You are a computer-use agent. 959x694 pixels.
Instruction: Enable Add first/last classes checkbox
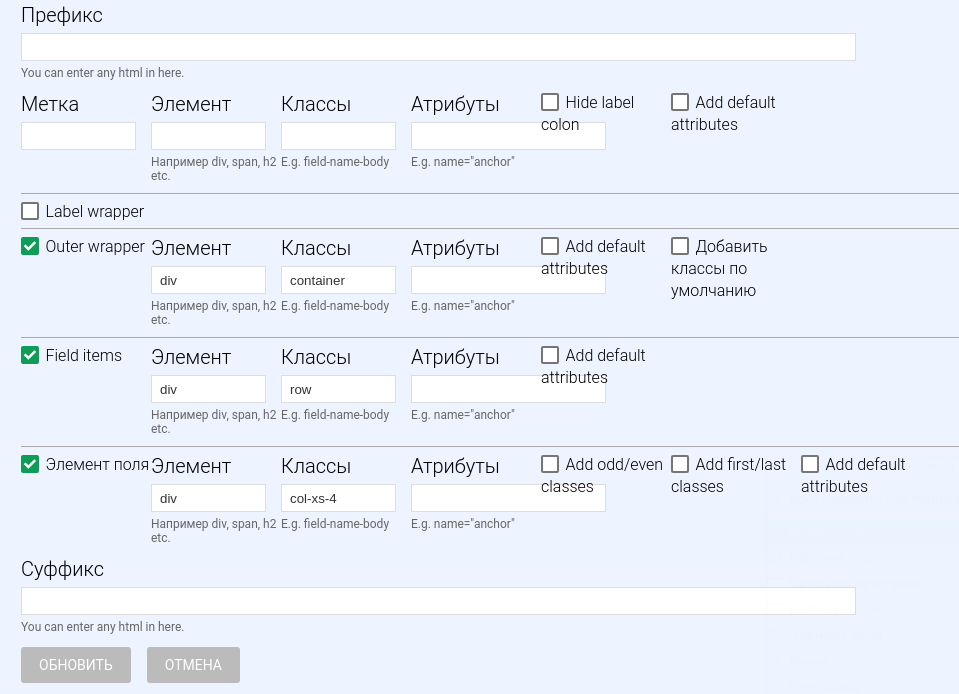point(680,464)
